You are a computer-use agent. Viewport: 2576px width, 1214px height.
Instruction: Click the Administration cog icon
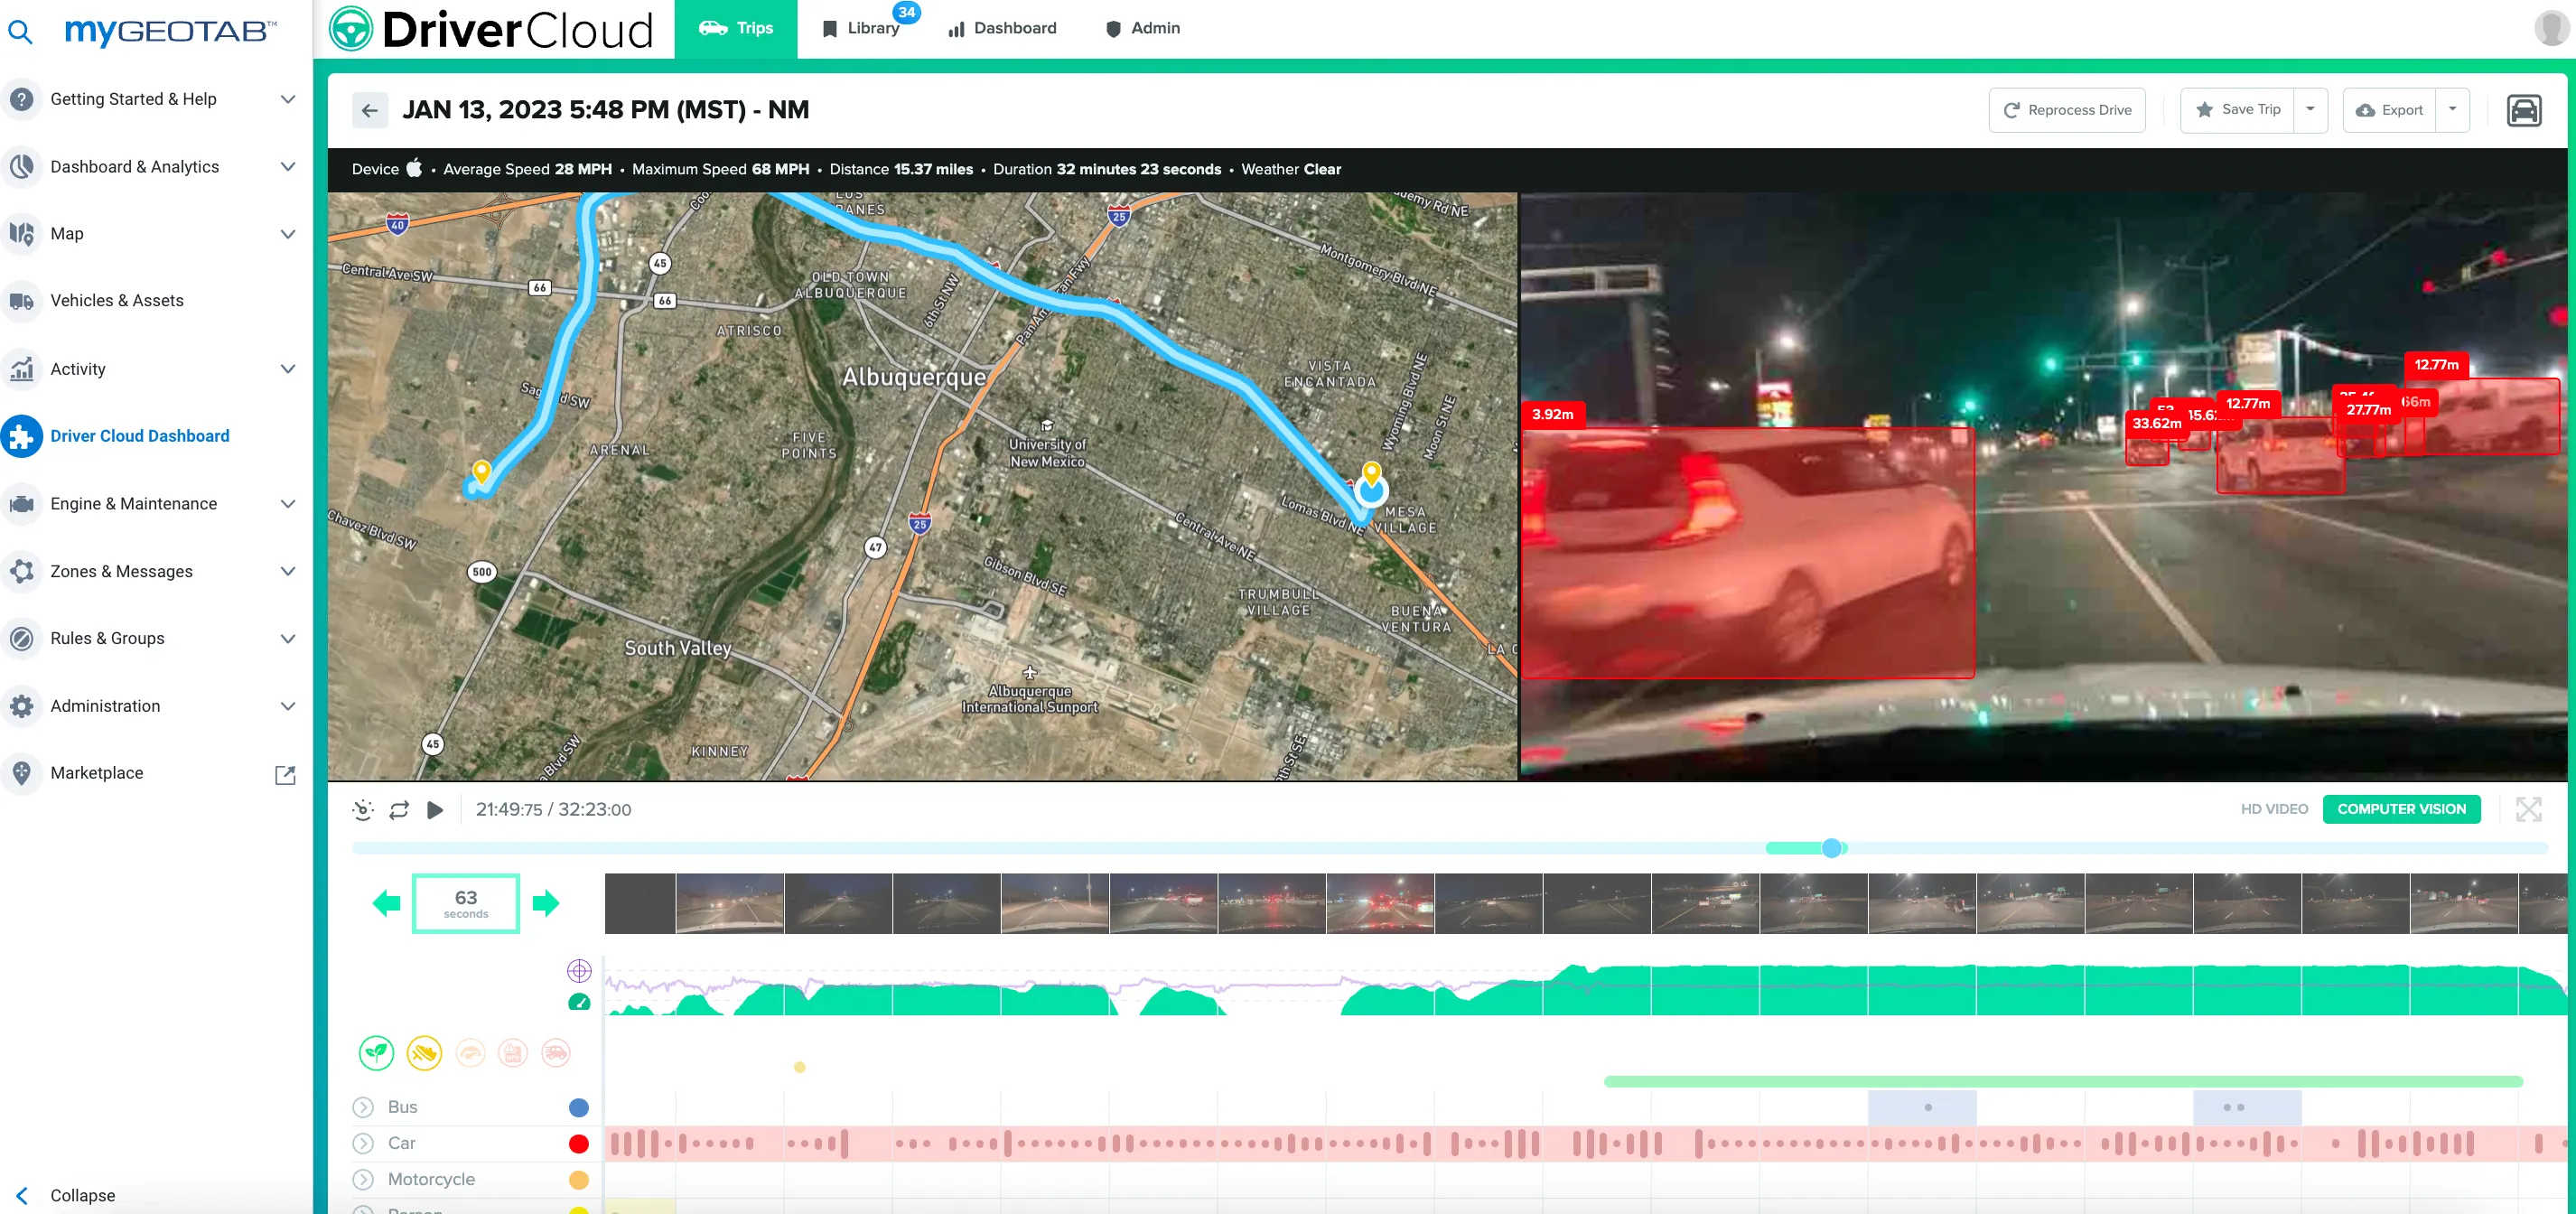(x=21, y=705)
